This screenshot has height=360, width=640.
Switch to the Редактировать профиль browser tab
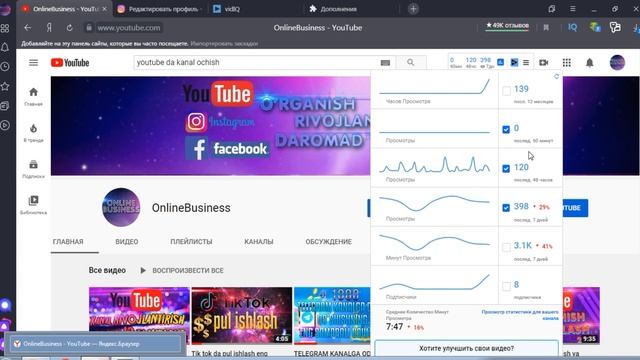tap(160, 9)
